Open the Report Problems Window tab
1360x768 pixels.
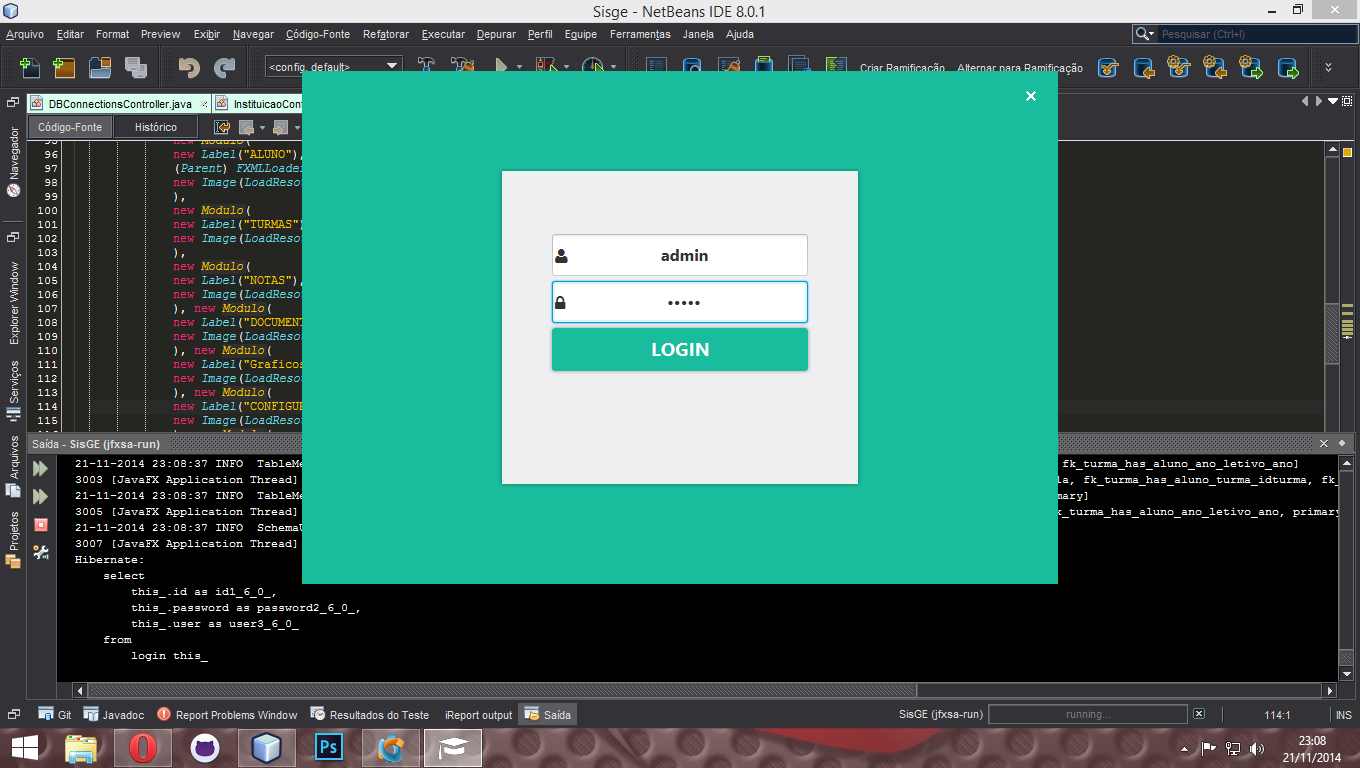227,714
